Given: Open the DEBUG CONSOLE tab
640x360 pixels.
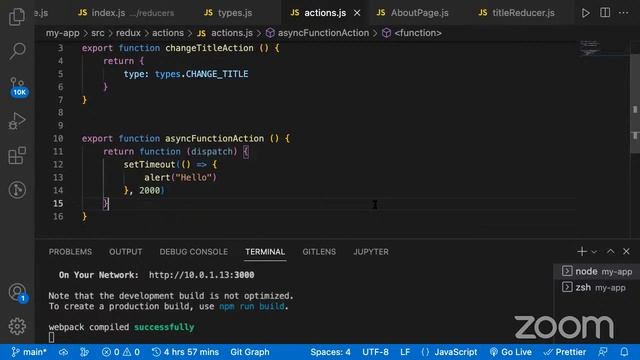Looking at the screenshot, I should pos(193,252).
